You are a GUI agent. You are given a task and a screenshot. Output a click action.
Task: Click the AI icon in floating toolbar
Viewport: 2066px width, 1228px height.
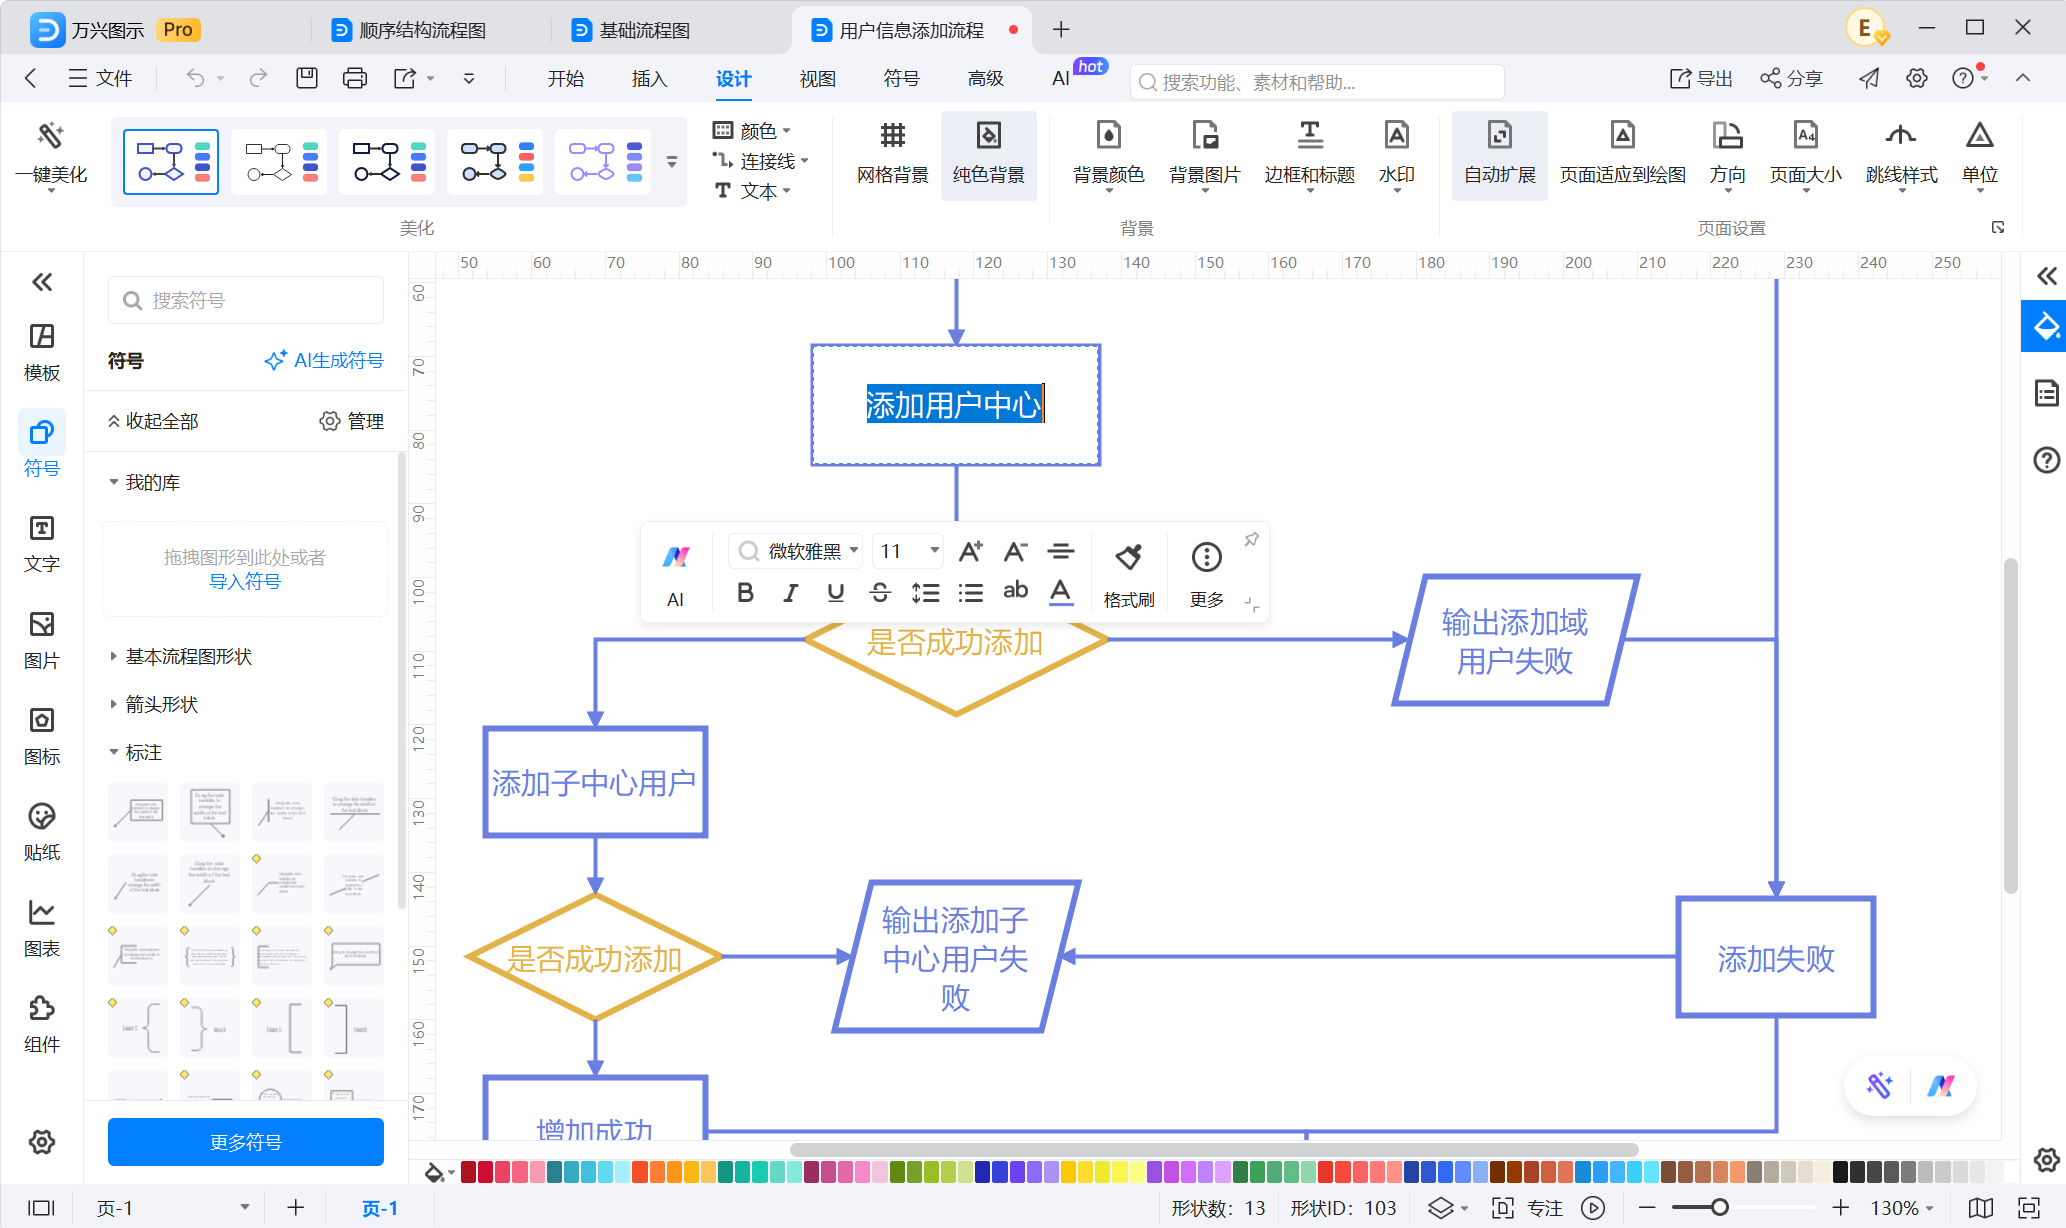click(676, 574)
